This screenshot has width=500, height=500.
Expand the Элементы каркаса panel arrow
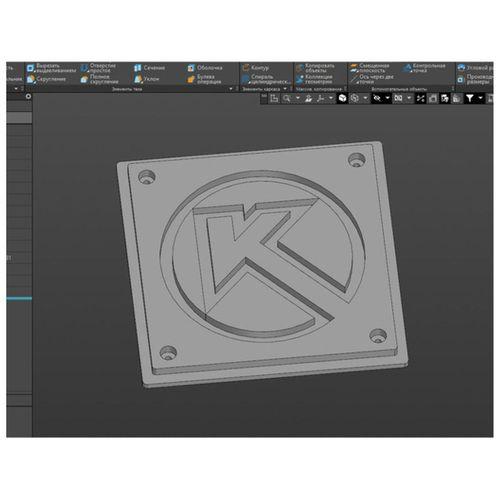285,89
